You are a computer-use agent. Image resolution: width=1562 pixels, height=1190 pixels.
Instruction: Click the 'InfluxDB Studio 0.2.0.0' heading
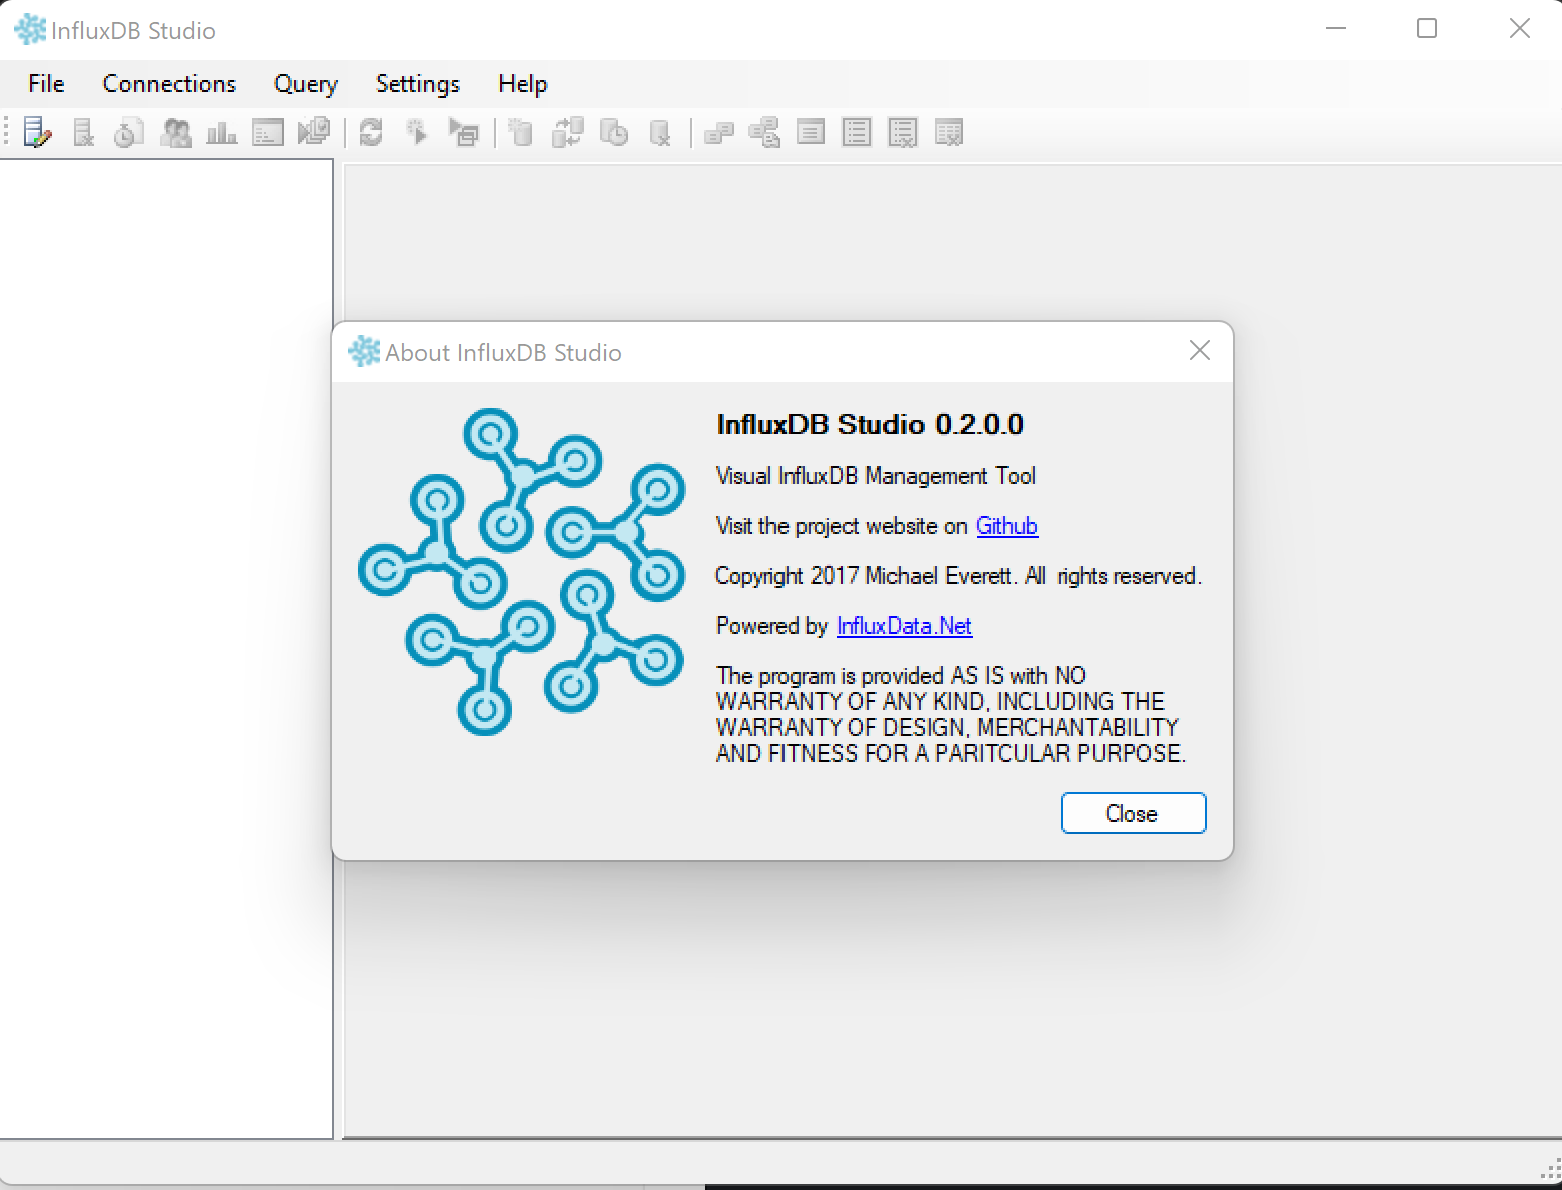pos(870,424)
